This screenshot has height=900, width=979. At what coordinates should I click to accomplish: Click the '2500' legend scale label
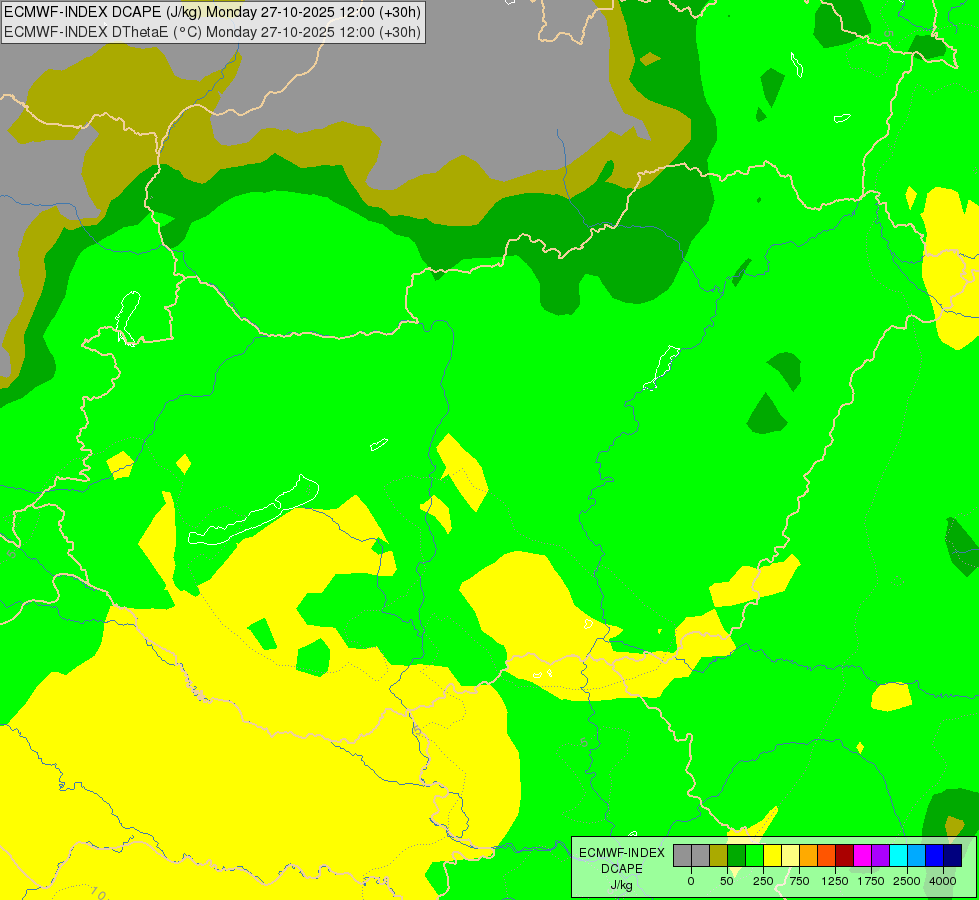pyautogui.click(x=907, y=881)
